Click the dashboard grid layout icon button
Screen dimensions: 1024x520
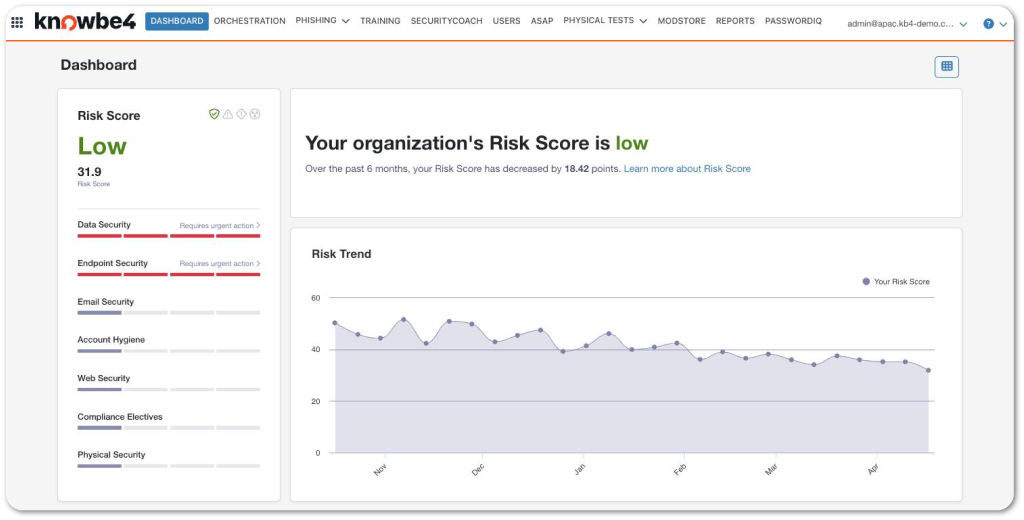click(946, 67)
